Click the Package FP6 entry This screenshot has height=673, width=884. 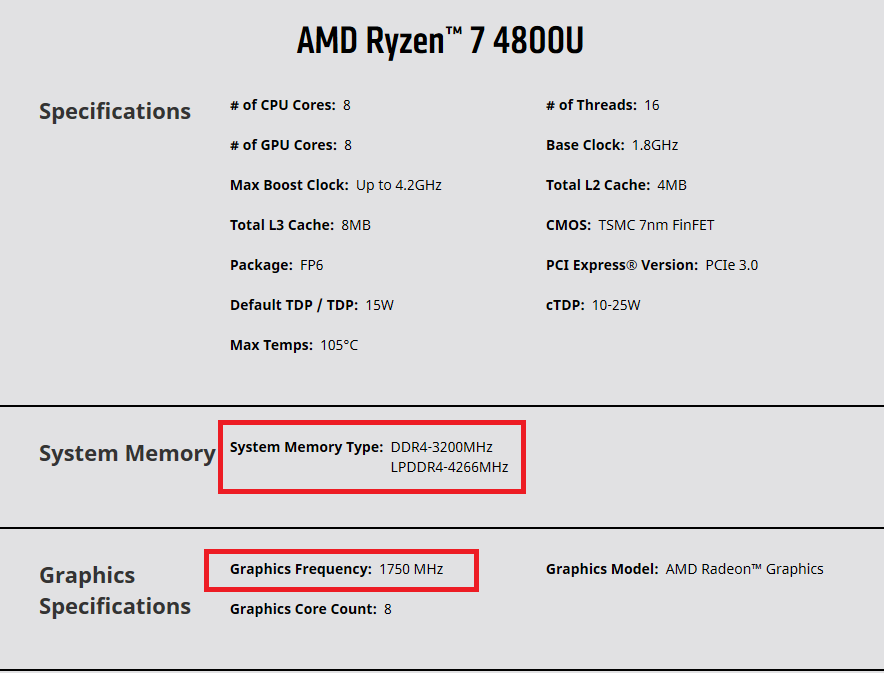click(x=276, y=265)
